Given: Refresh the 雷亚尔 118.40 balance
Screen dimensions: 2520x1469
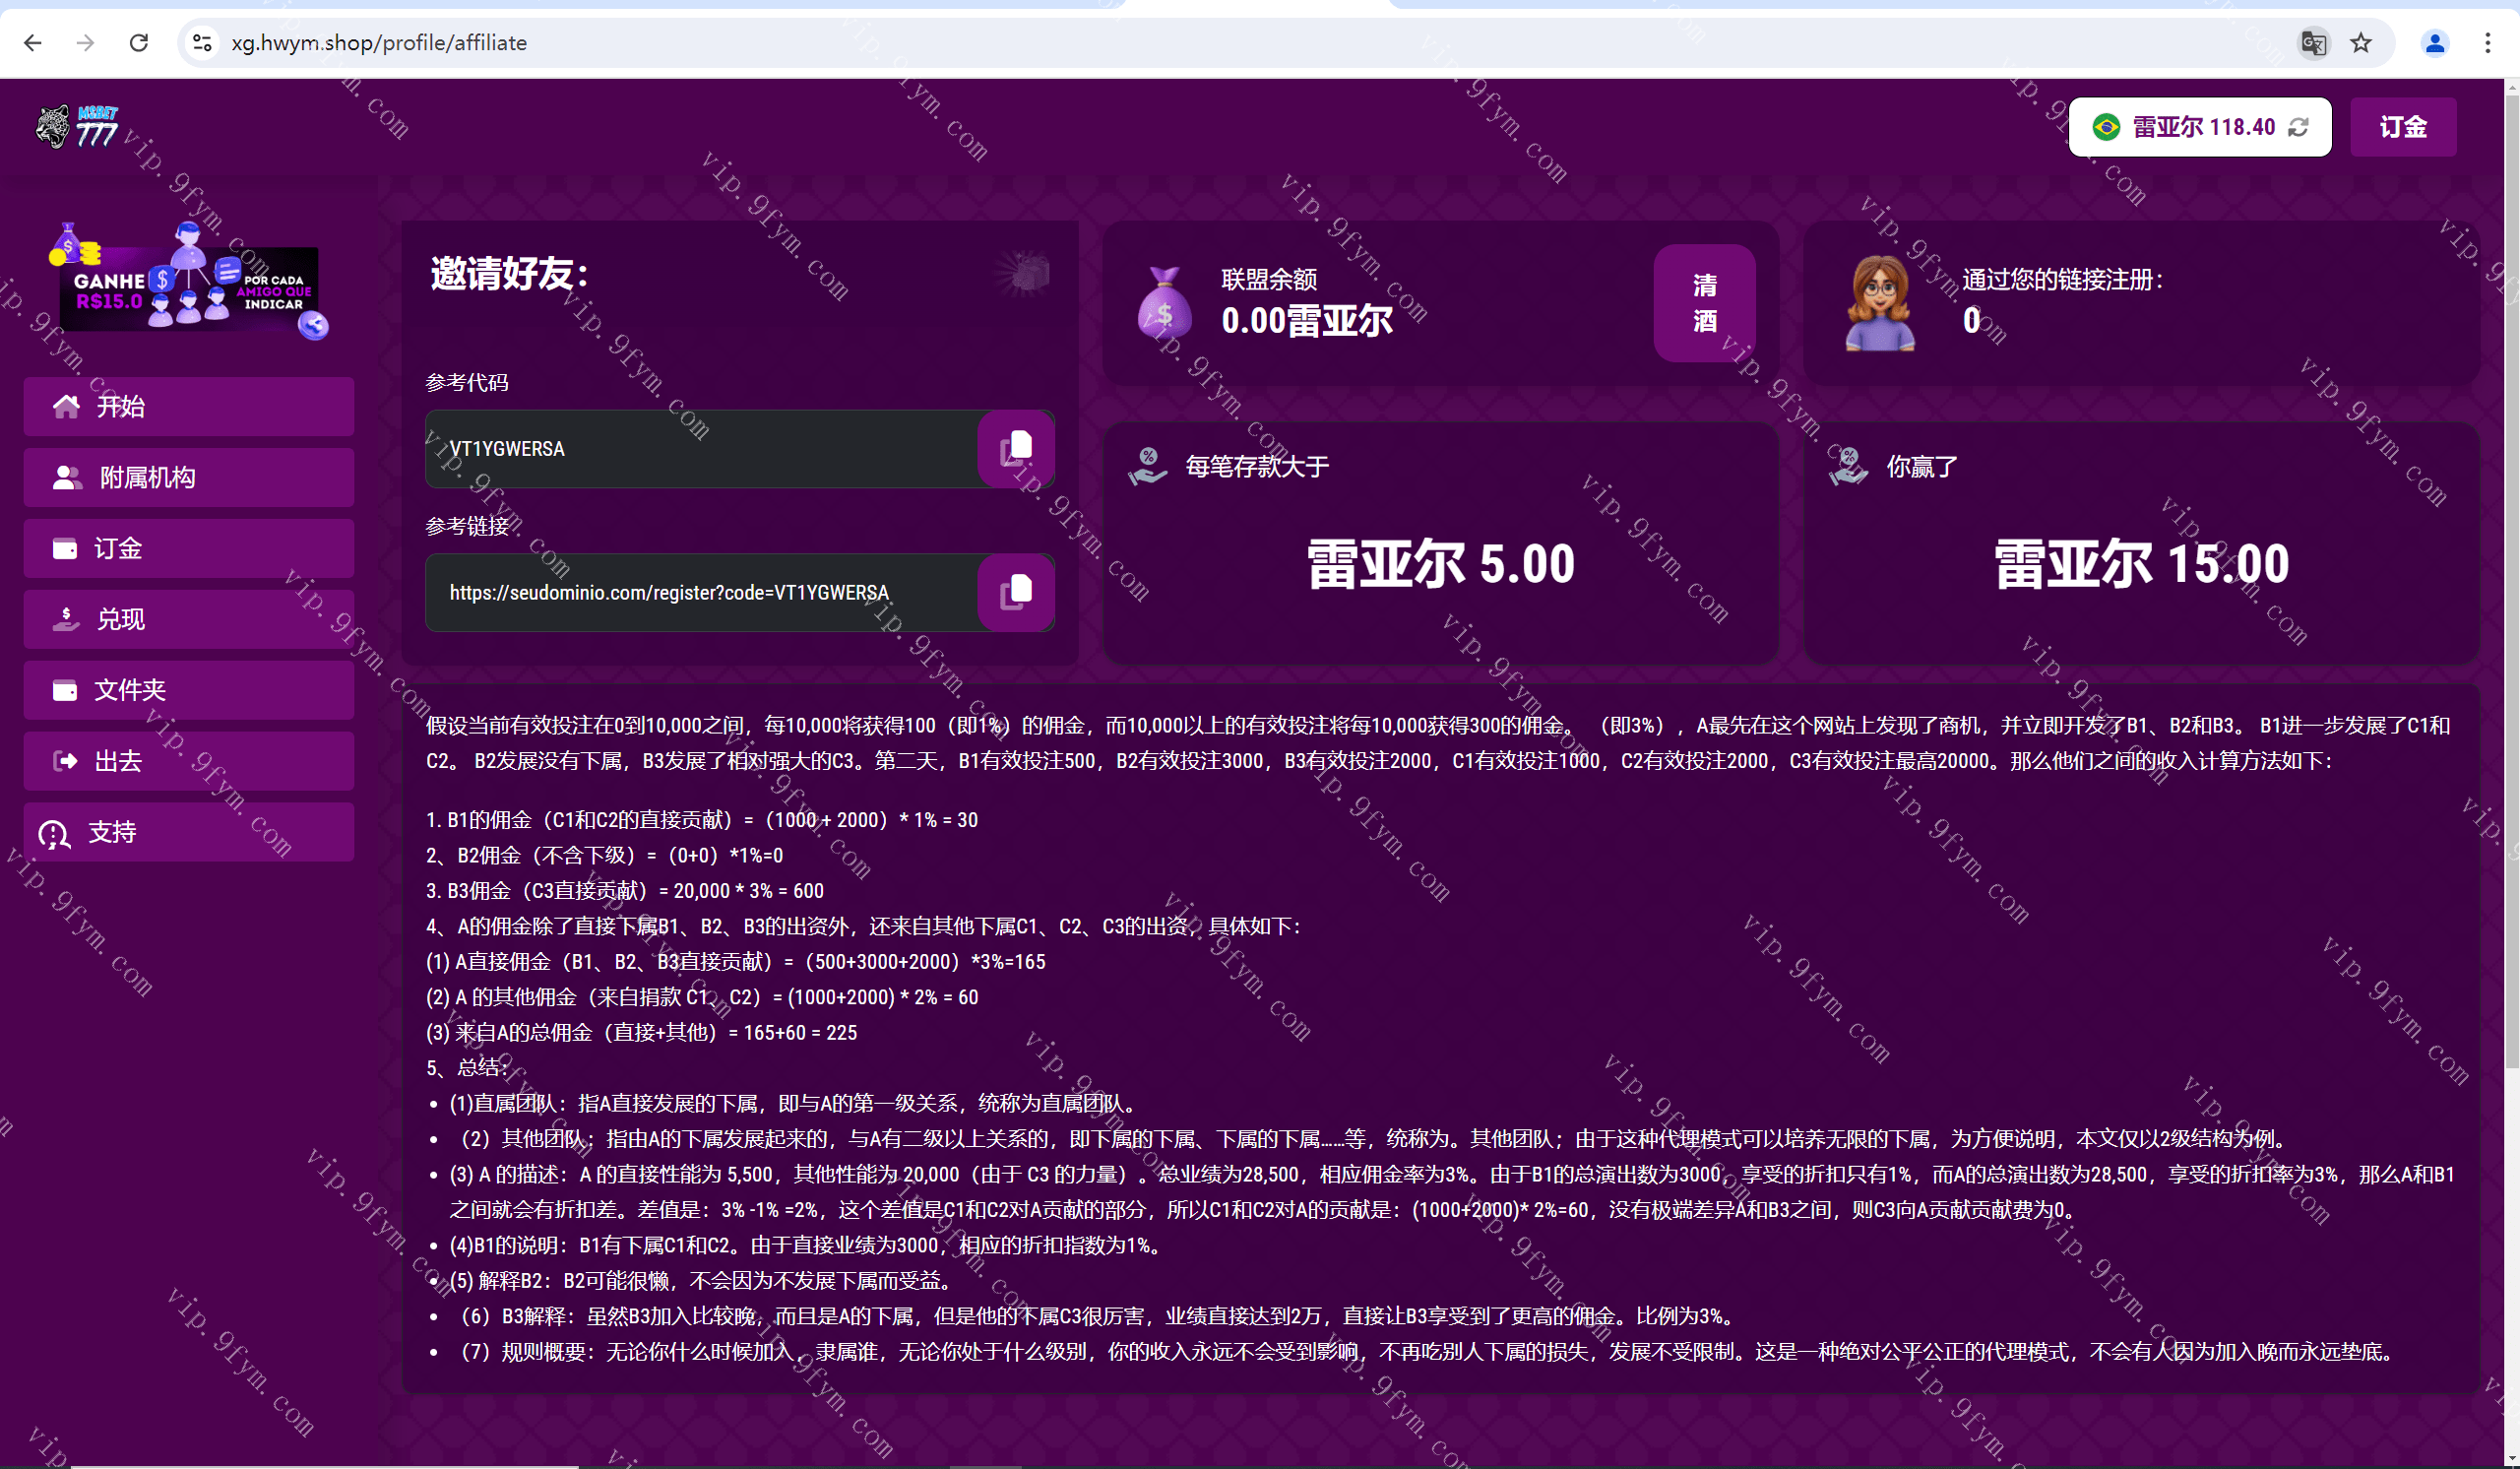Looking at the screenshot, I should pyautogui.click(x=2298, y=127).
